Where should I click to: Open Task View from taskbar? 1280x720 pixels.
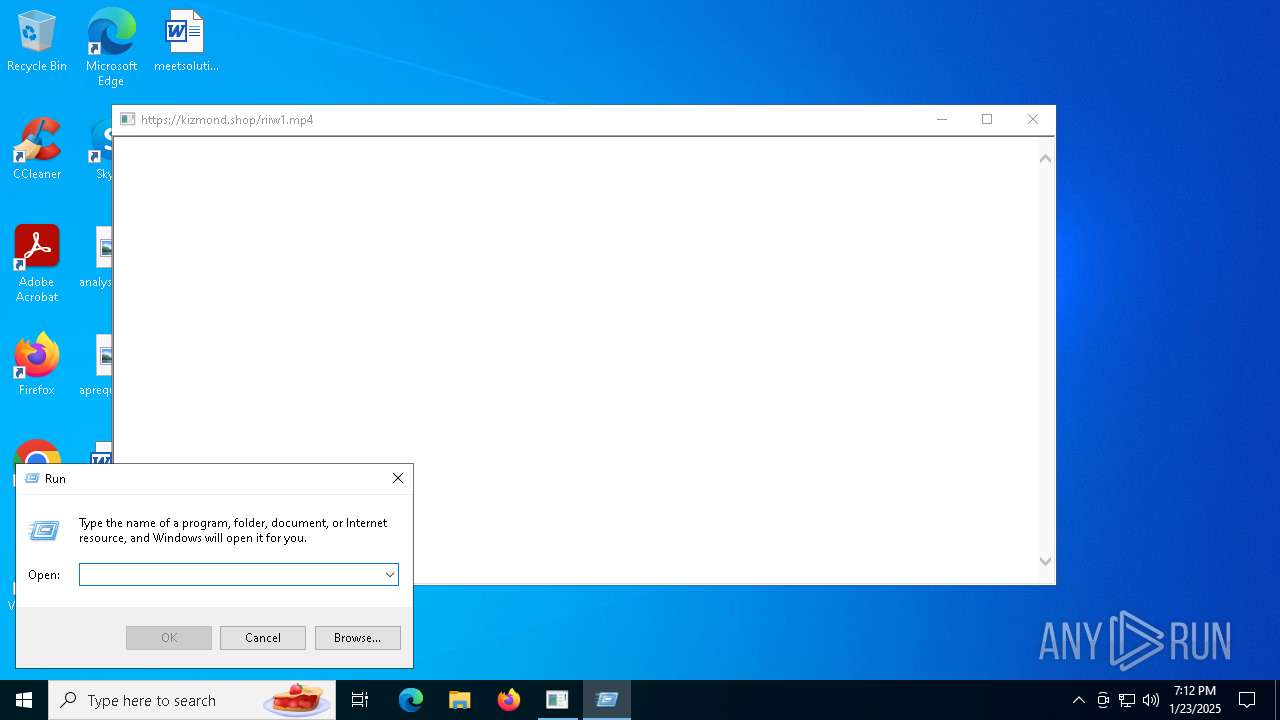(360, 700)
